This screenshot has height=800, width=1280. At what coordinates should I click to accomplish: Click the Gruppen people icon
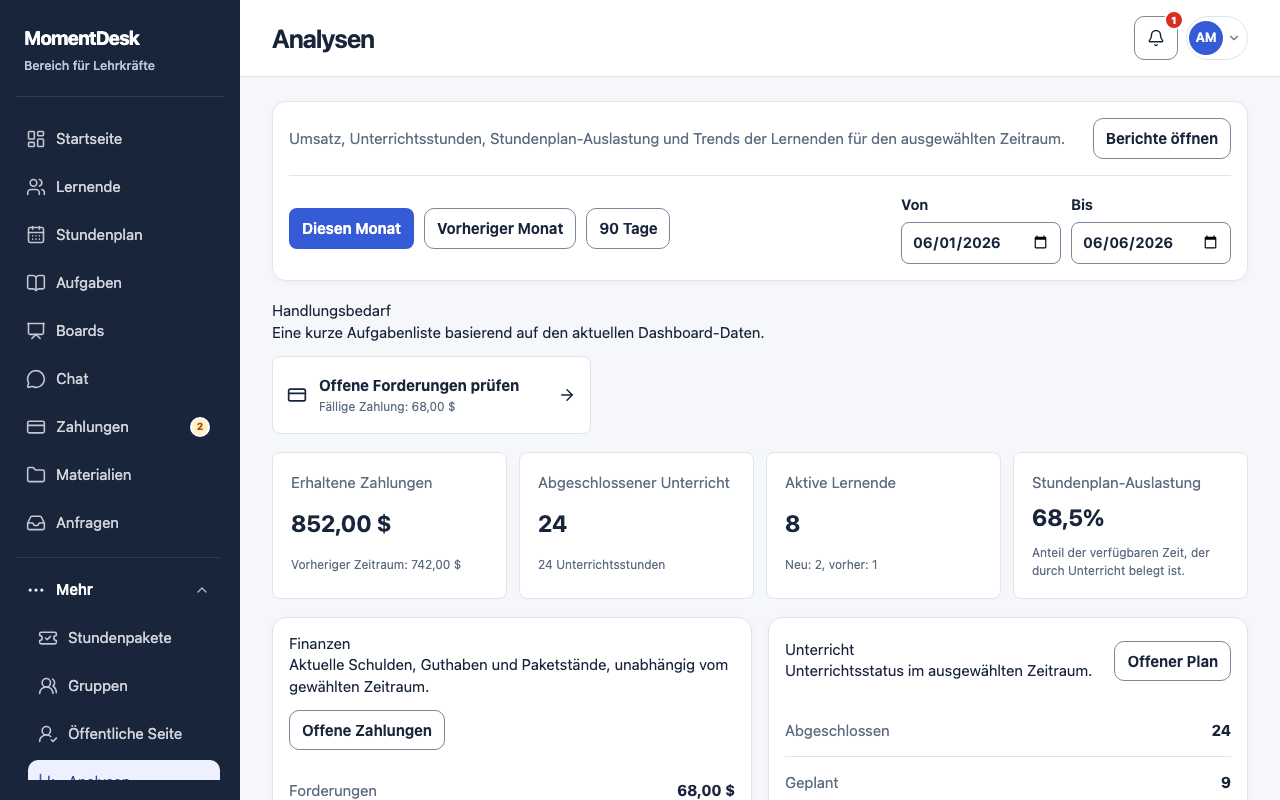pos(48,686)
